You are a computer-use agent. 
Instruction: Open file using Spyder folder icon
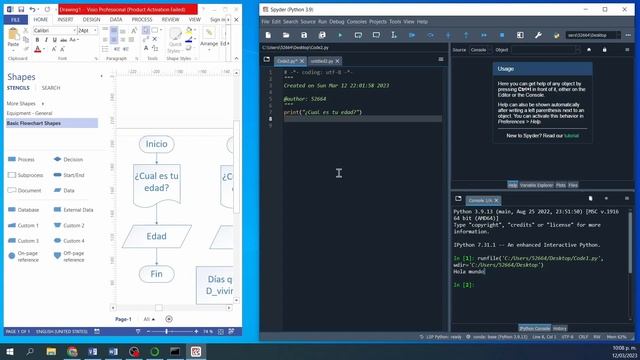(286, 36)
